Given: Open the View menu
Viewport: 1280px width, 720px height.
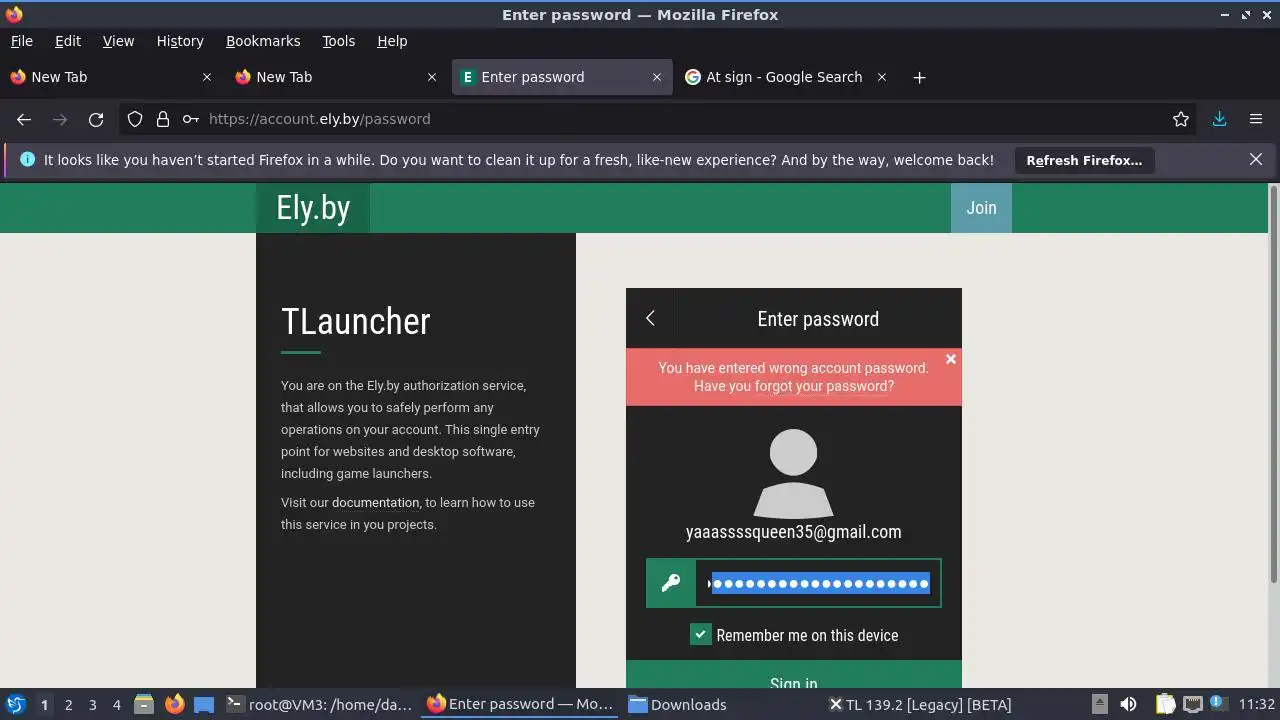Looking at the screenshot, I should pos(118,41).
